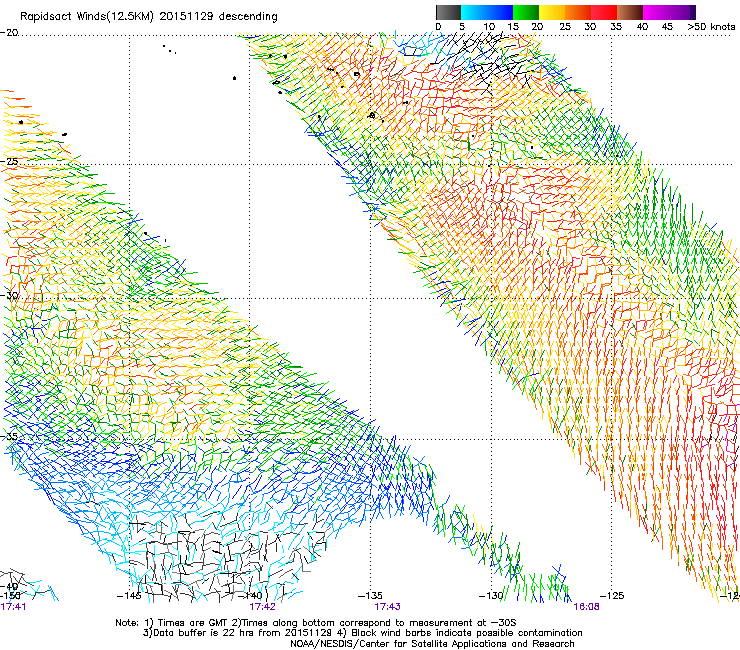The image size is (740, 650).
Task: Click the legend scale label '35'
Action: point(616,27)
